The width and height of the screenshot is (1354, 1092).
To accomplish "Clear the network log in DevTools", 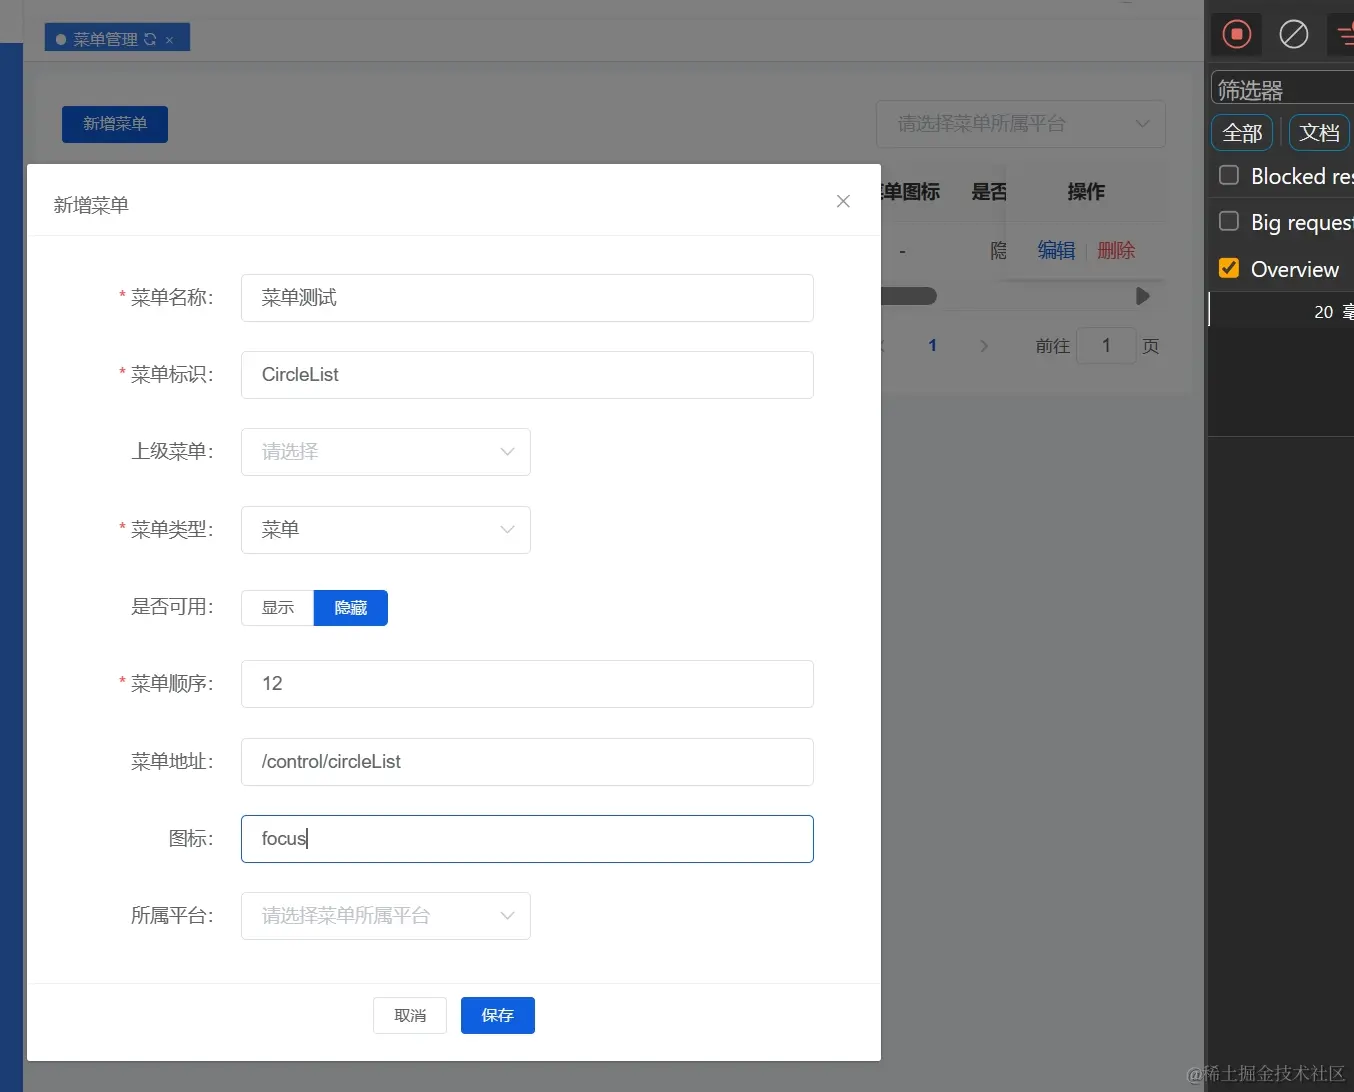I will [x=1293, y=34].
